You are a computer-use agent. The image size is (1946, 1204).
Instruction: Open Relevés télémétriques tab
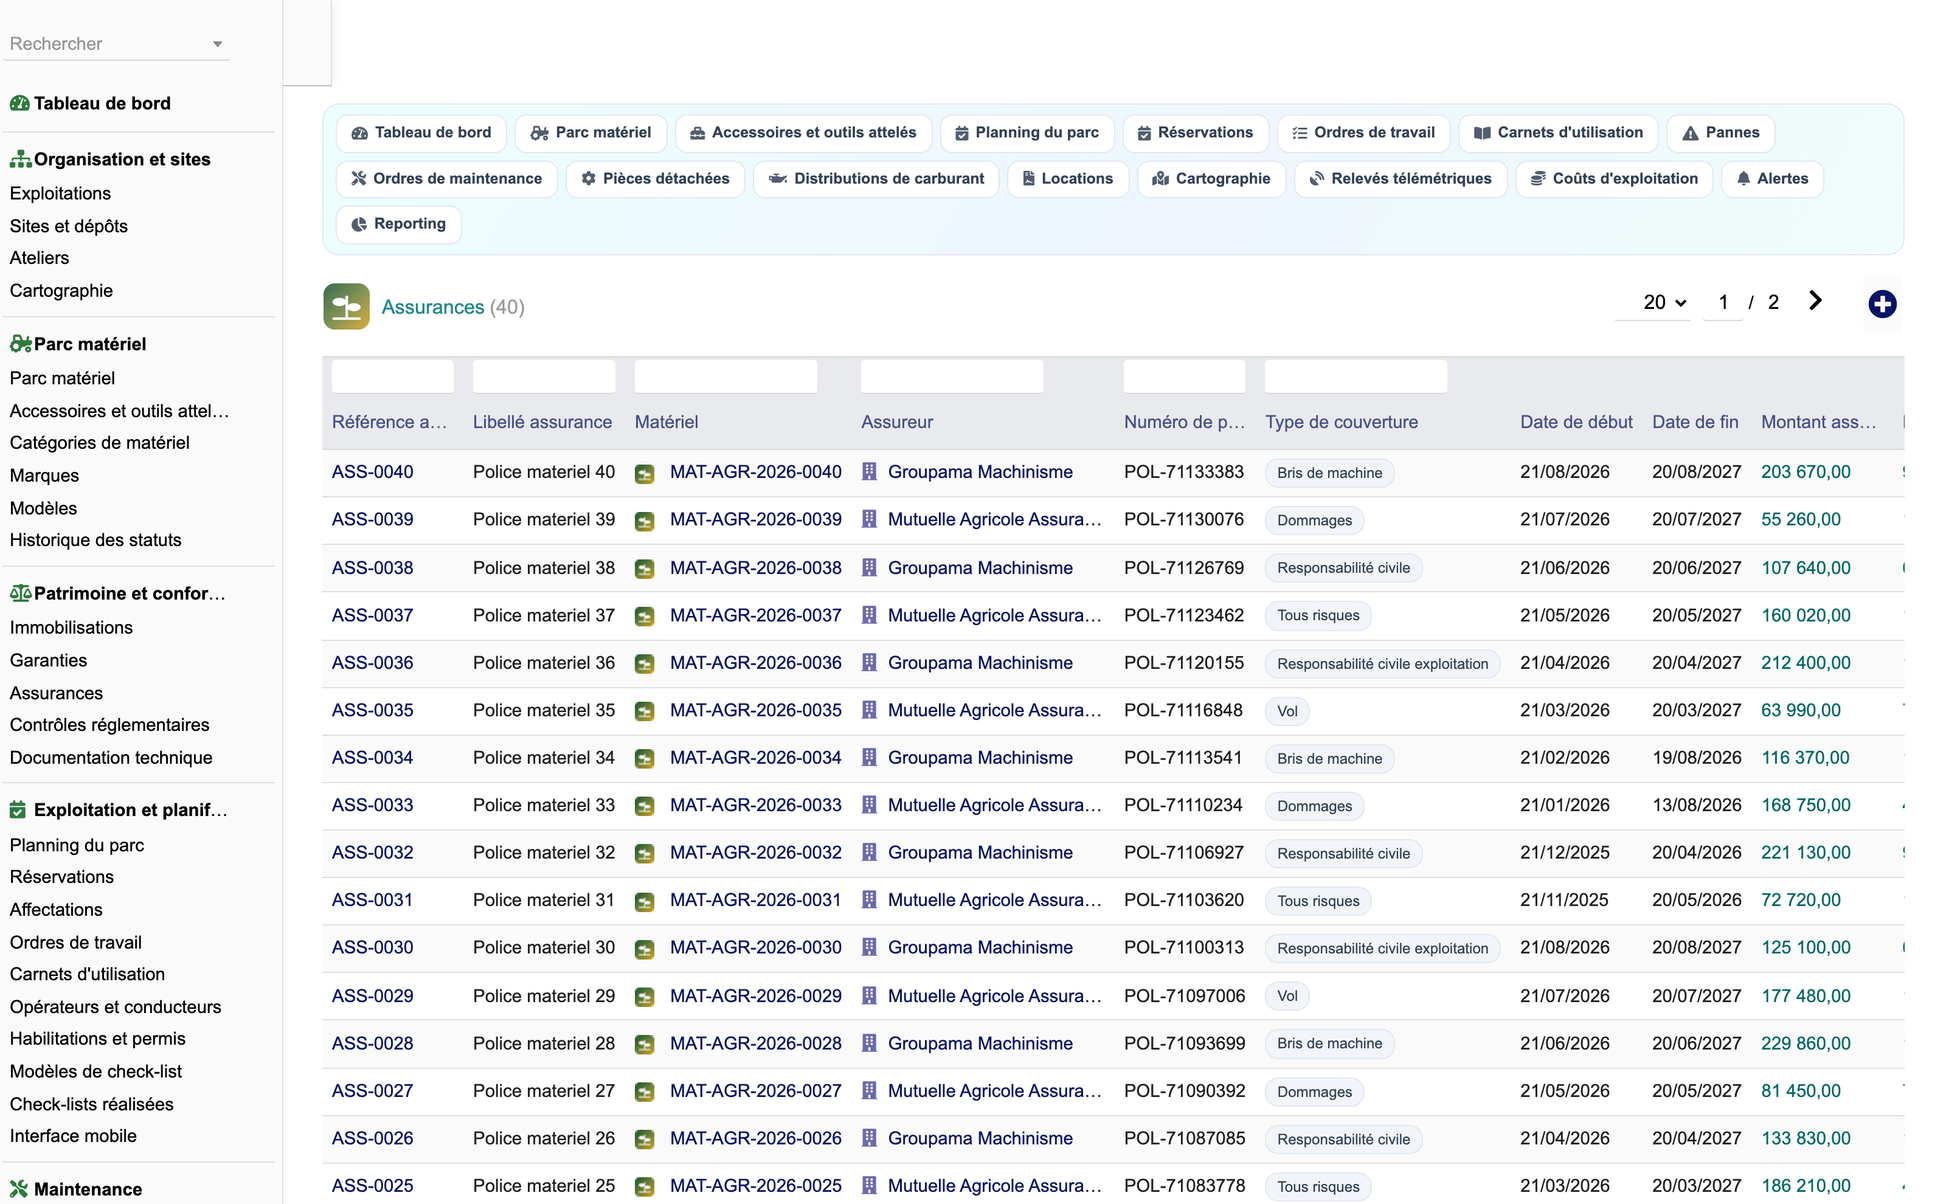pos(1400,179)
